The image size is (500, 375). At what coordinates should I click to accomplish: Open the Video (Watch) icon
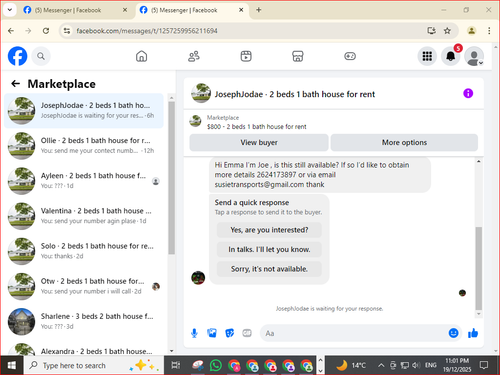click(246, 56)
